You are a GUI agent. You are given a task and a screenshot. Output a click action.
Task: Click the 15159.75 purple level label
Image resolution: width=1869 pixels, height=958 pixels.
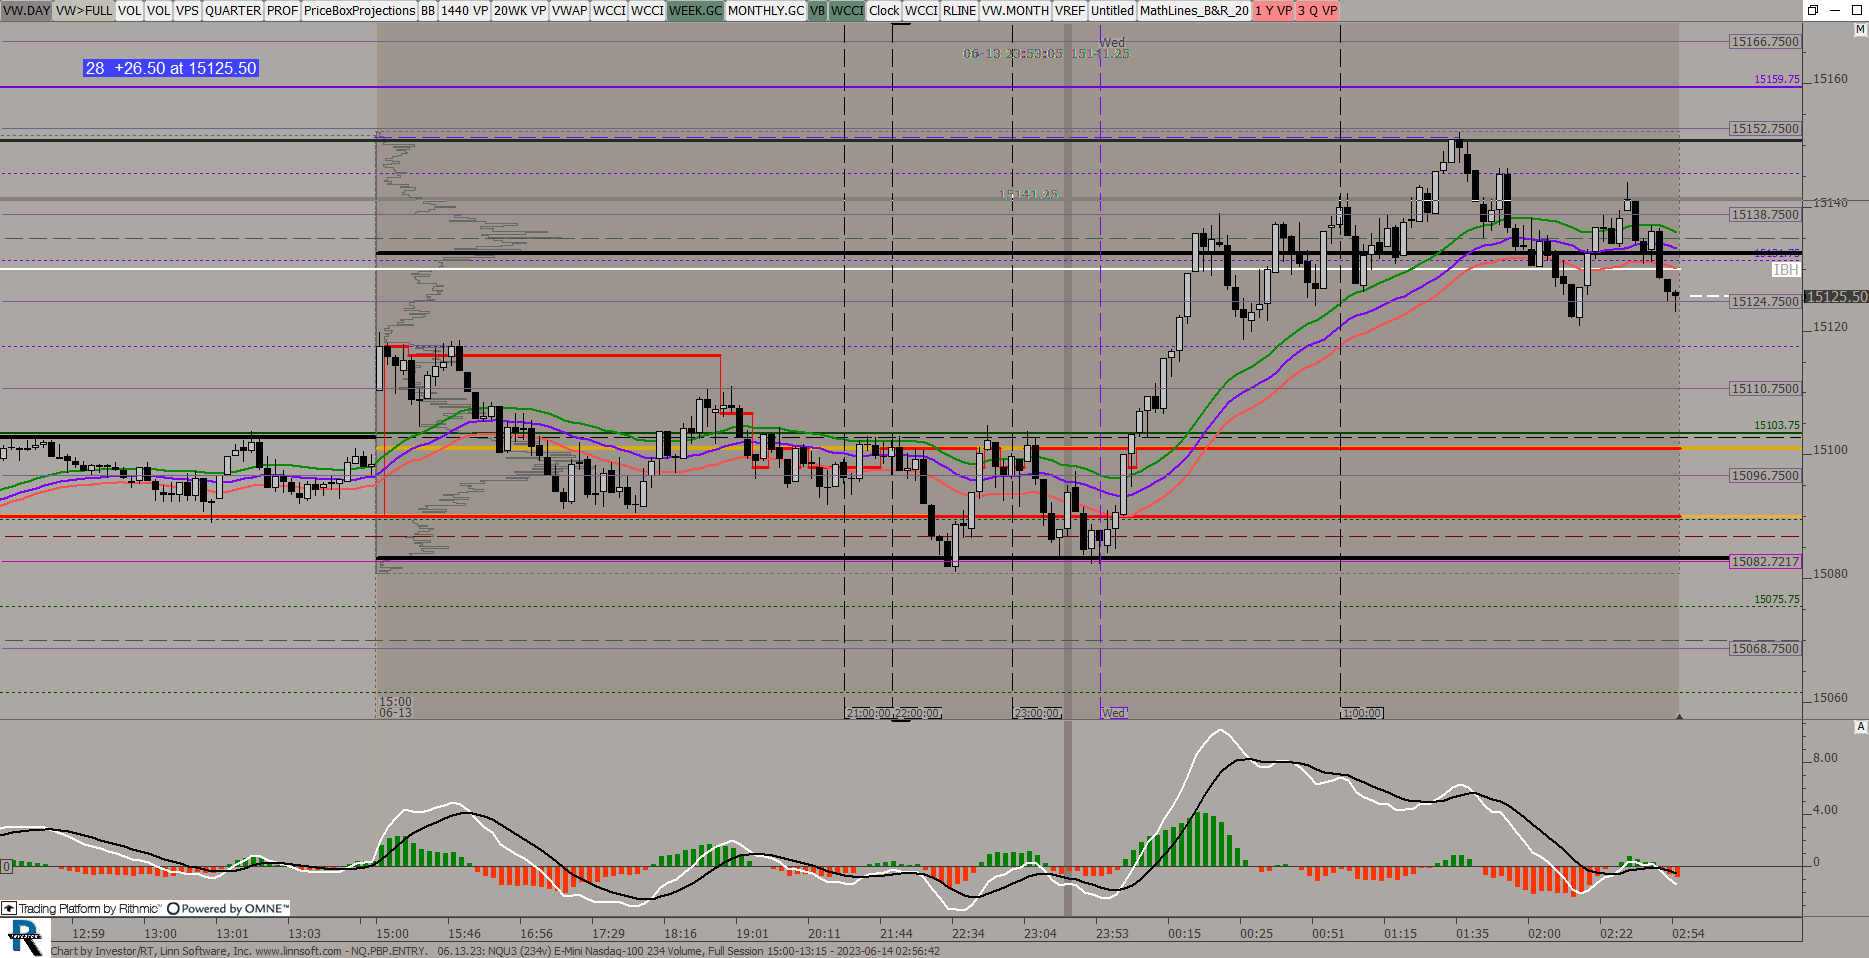[x=1776, y=79]
